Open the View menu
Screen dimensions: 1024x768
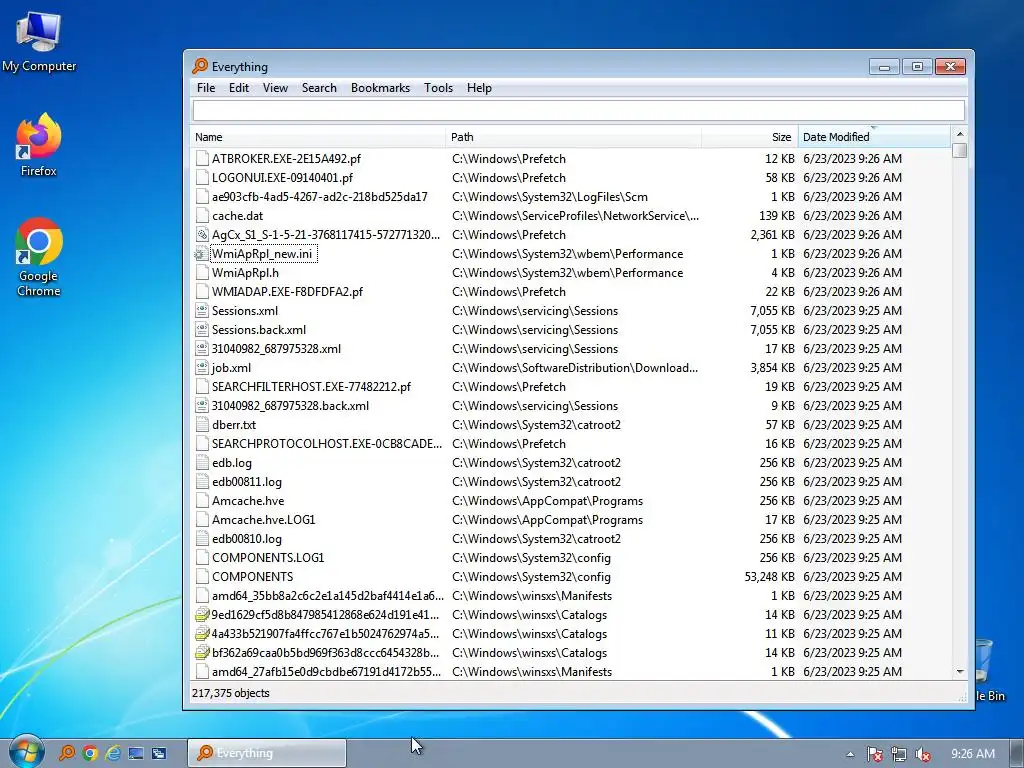point(275,88)
